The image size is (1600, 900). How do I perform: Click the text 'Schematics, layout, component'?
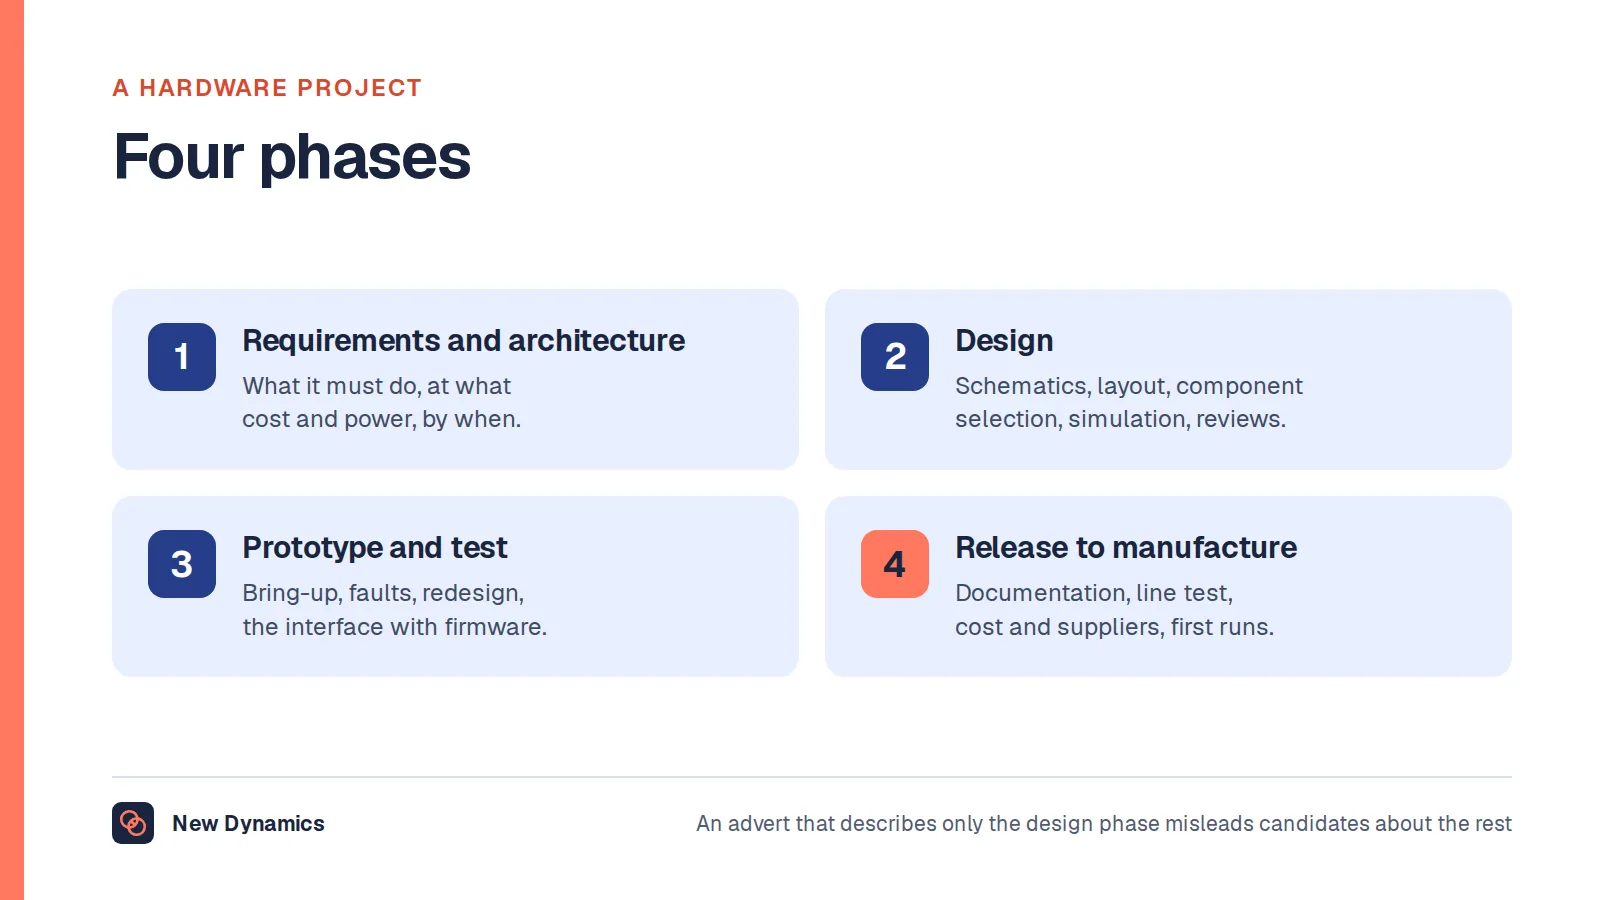coord(1129,386)
